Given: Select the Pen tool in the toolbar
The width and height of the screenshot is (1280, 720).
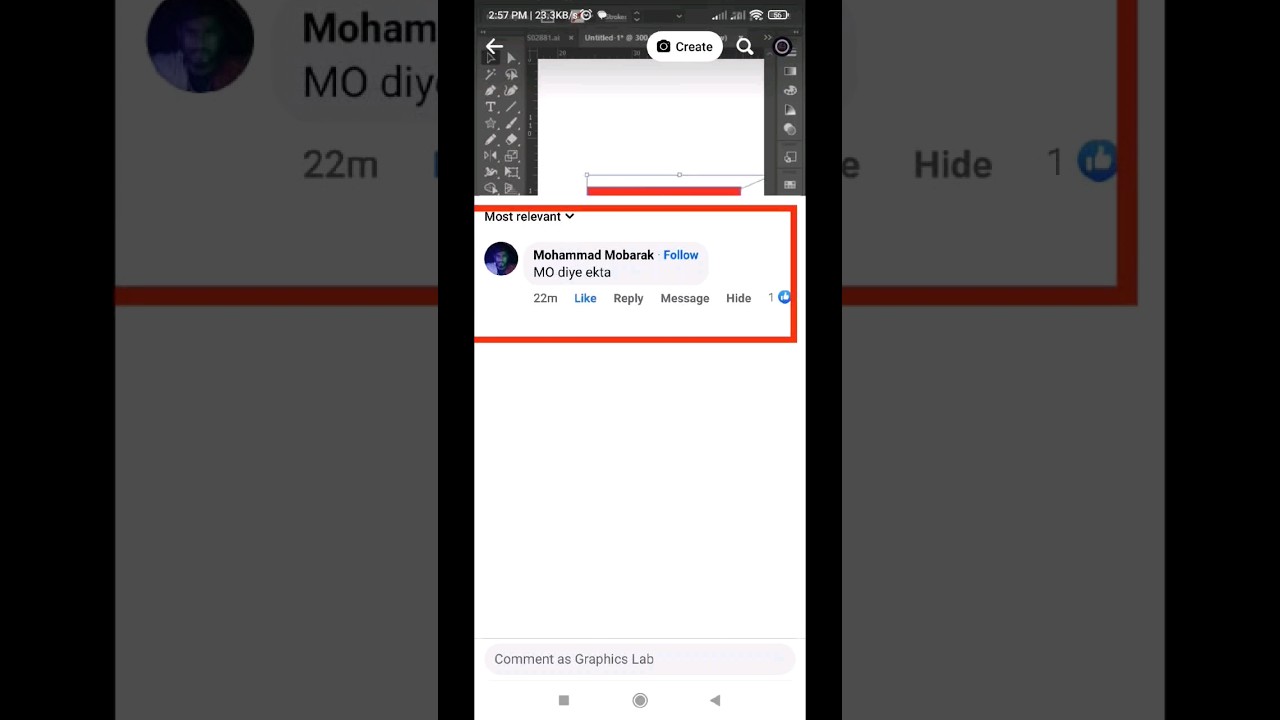Looking at the screenshot, I should (x=491, y=90).
